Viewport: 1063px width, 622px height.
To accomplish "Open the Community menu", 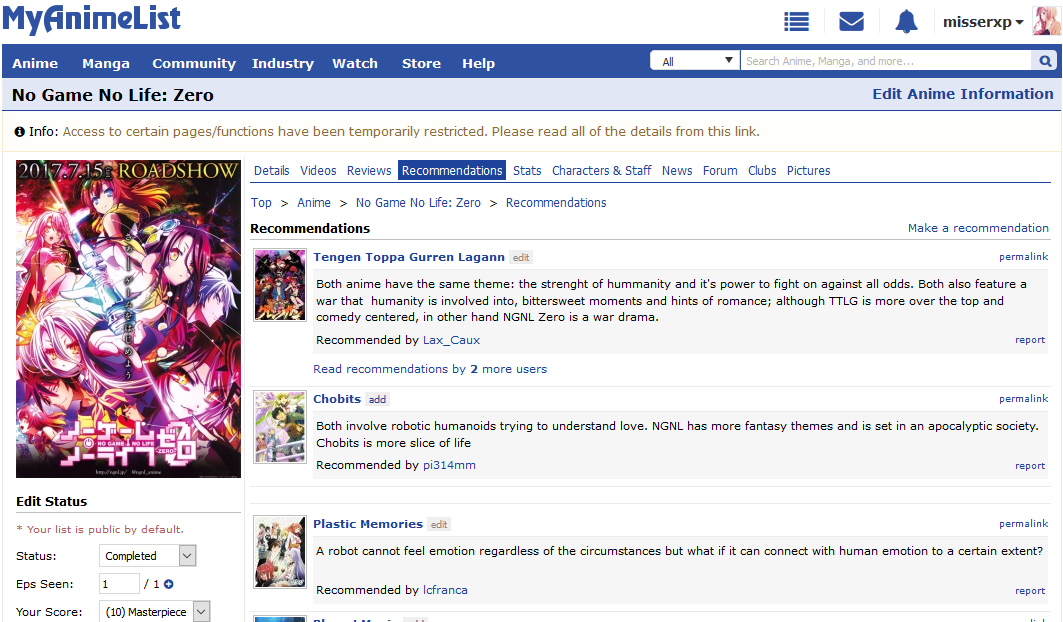I will coord(194,63).
